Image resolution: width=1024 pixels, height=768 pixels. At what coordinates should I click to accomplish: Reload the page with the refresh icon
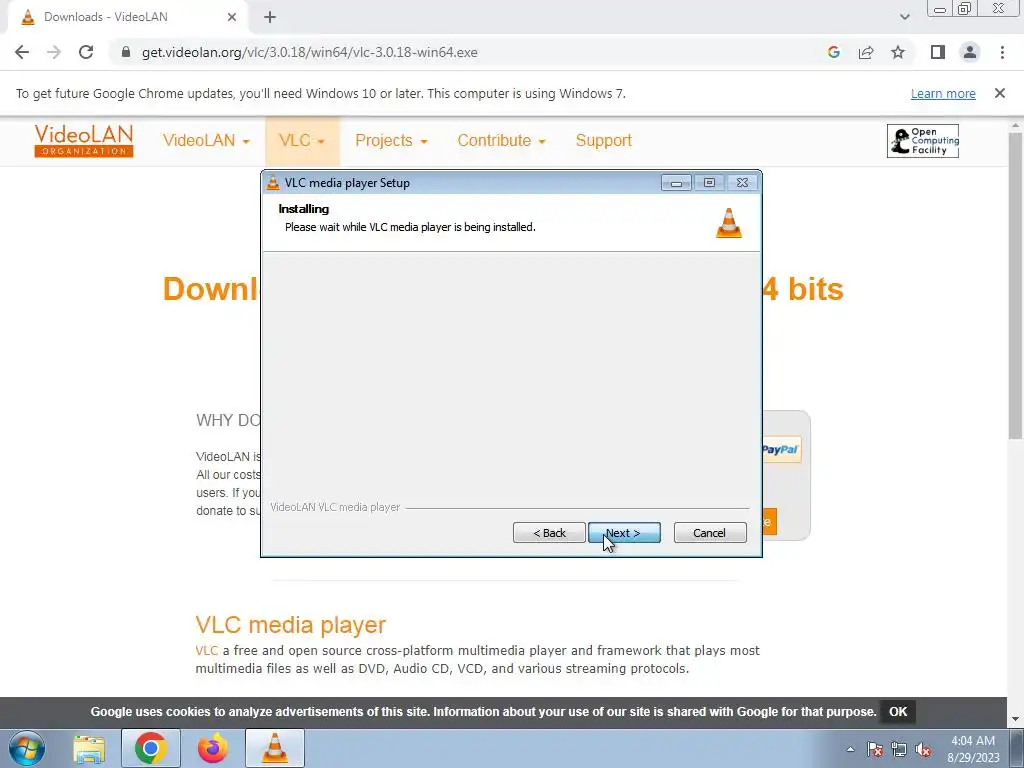86,52
